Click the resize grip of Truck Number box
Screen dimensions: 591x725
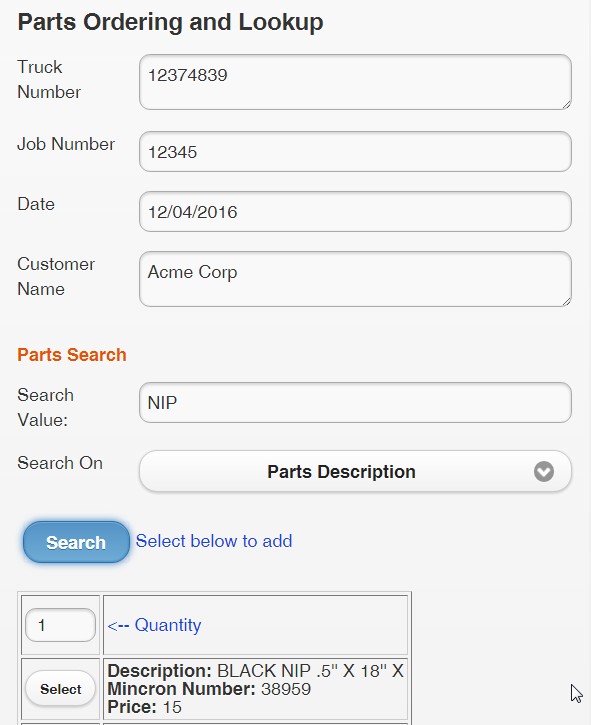pyautogui.click(x=566, y=105)
